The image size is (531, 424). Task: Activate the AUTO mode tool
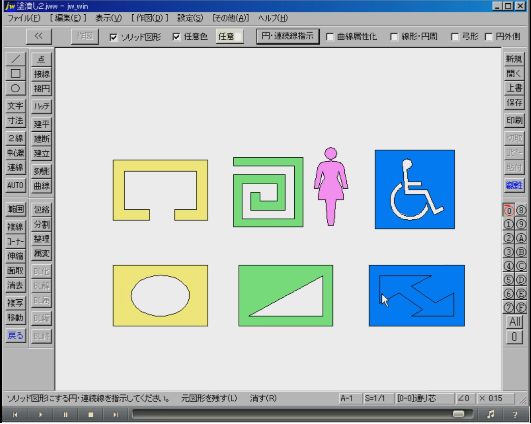16,185
